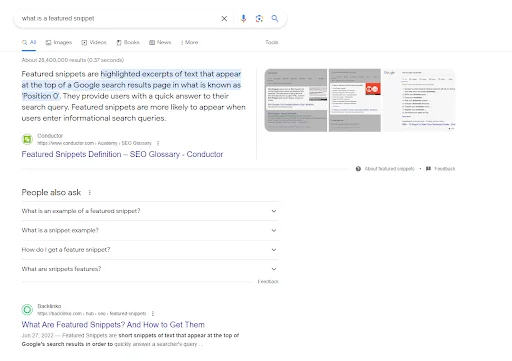Clear the search box with the X icon
The width and height of the screenshot is (512, 361).
tap(224, 19)
